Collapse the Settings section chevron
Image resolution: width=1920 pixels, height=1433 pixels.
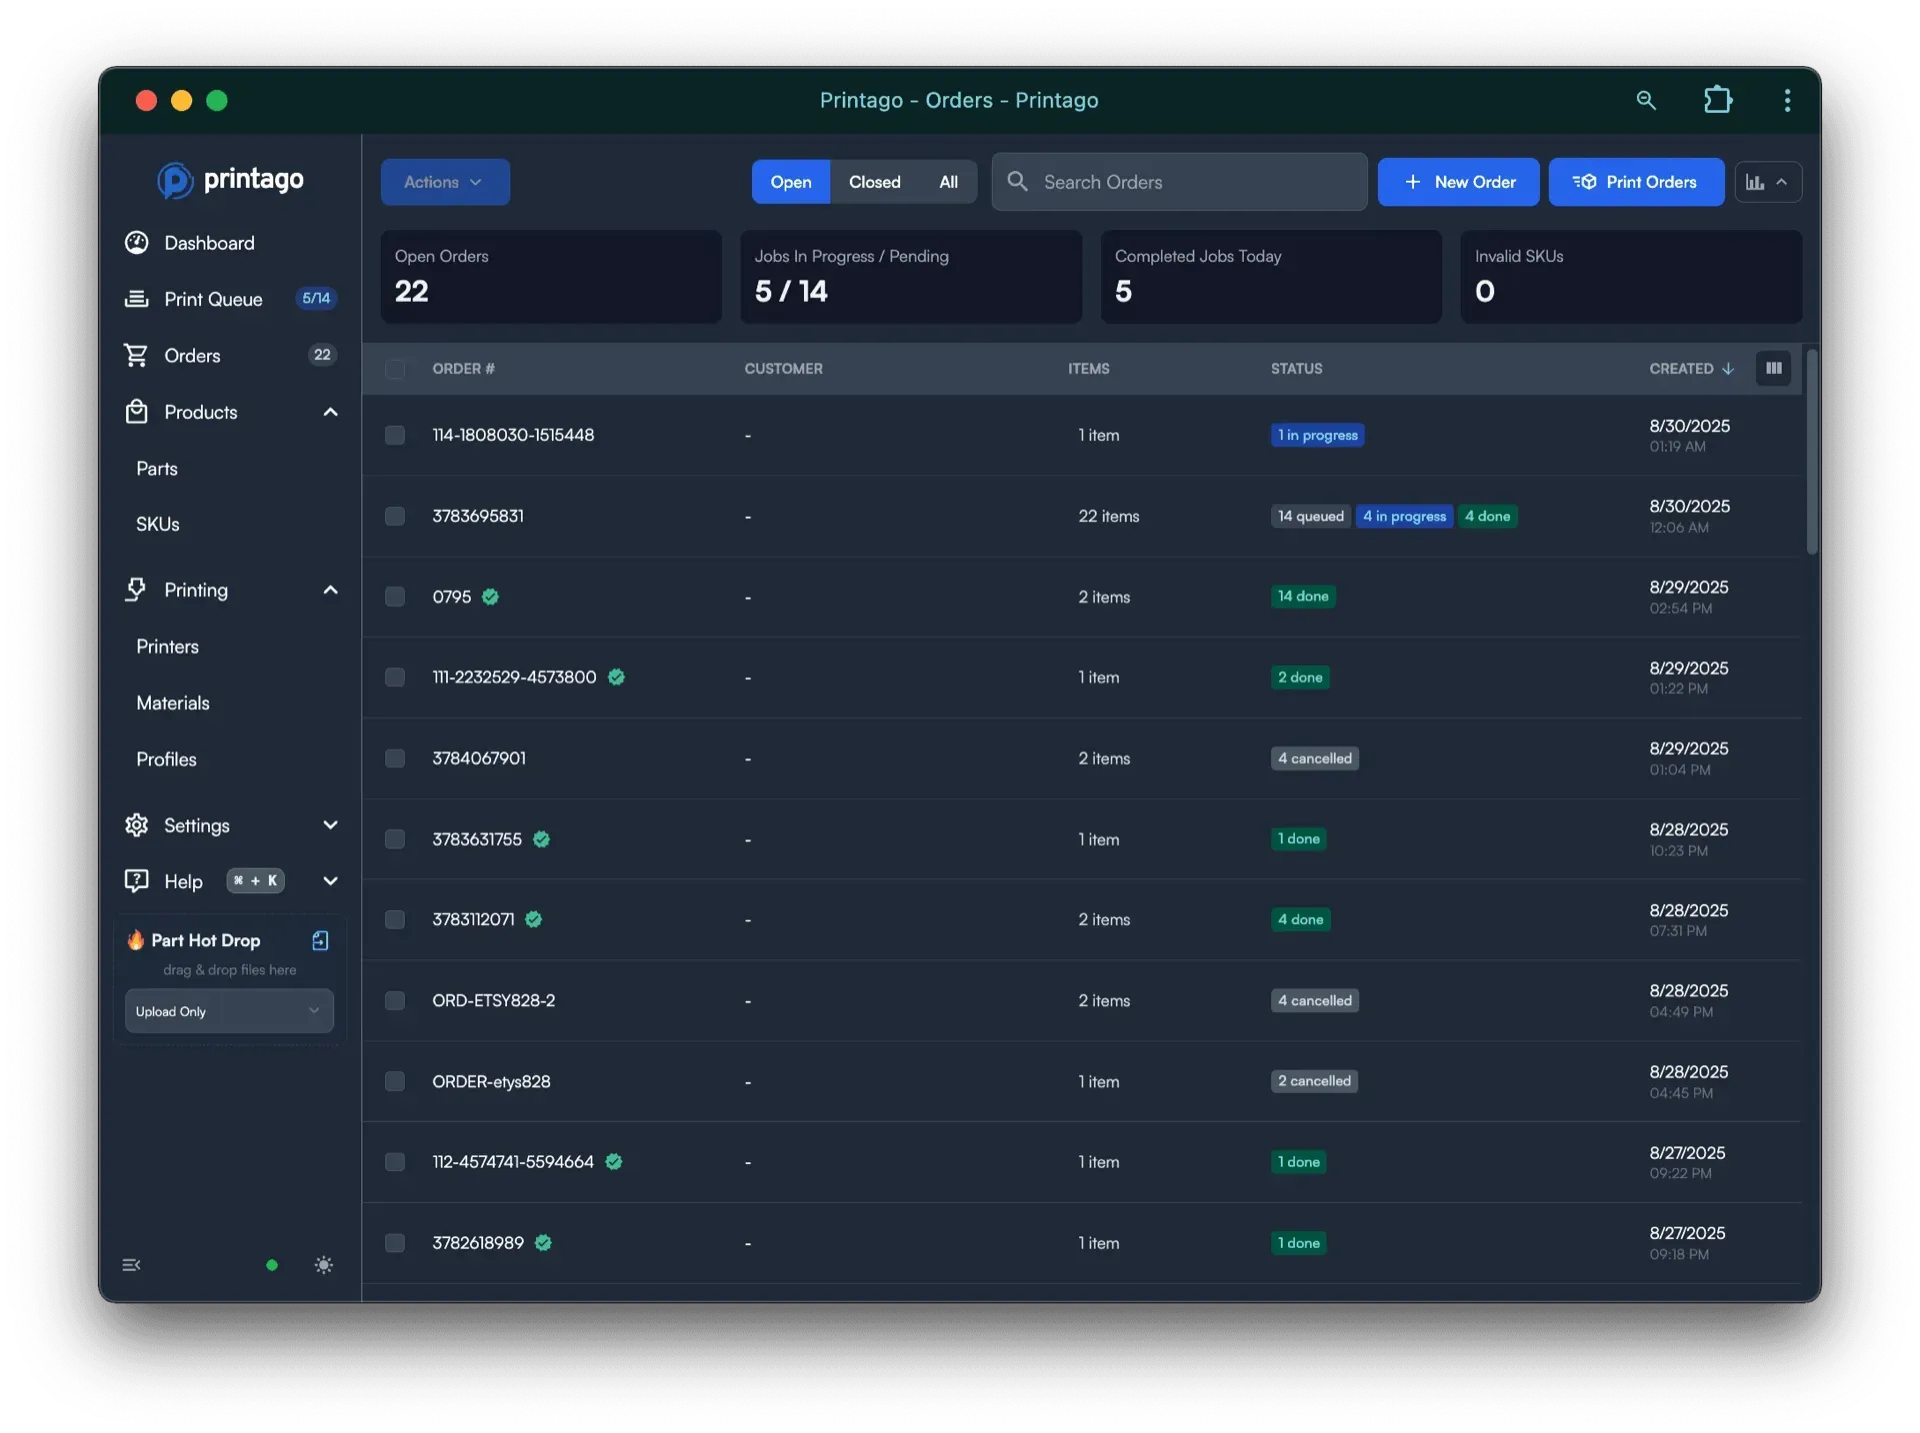(x=330, y=825)
